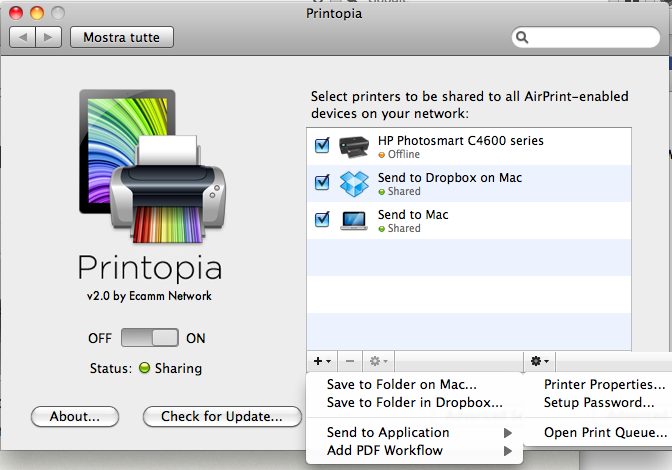Open the plus add-printer dropdown

pos(321,360)
